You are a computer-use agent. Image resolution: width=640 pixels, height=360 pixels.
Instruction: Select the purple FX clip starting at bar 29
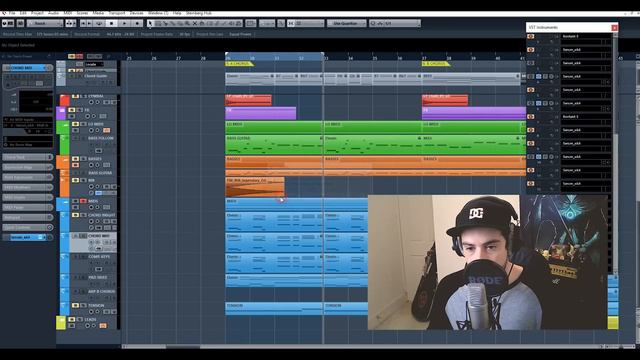tap(261, 113)
